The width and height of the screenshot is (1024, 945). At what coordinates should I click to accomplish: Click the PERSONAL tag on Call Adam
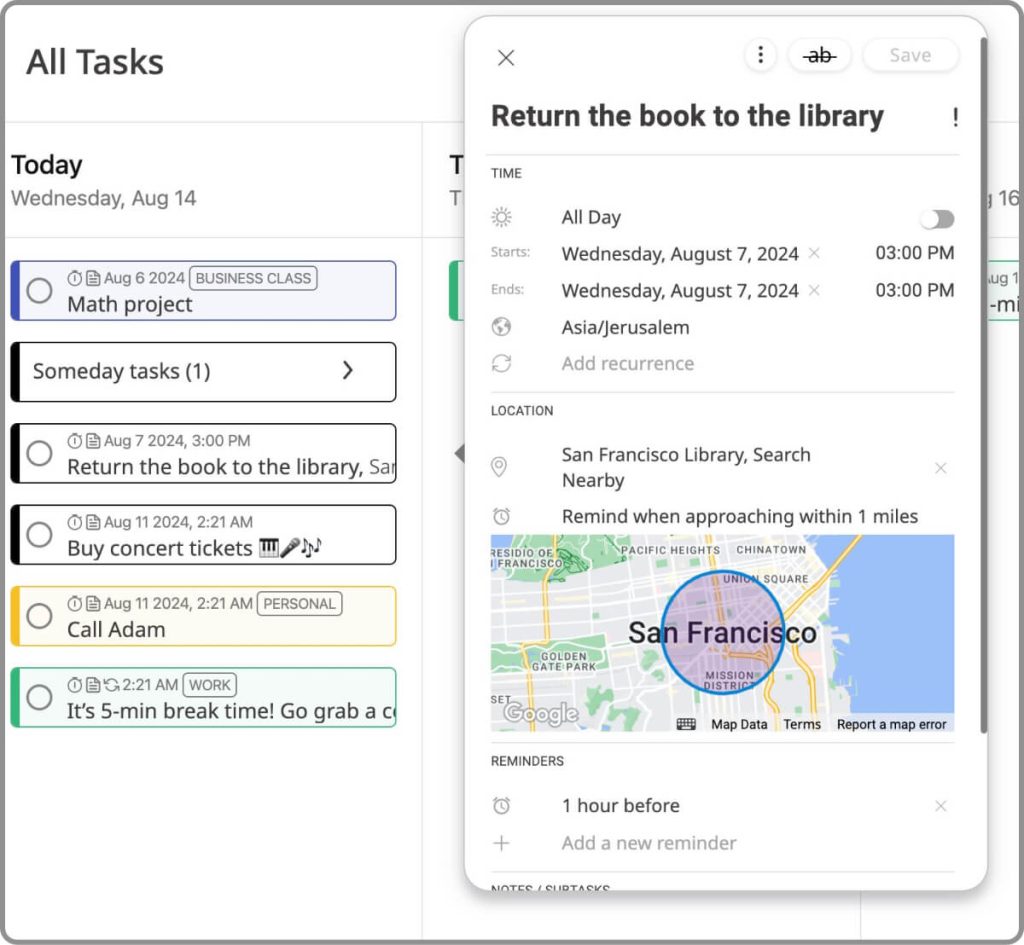click(x=299, y=604)
